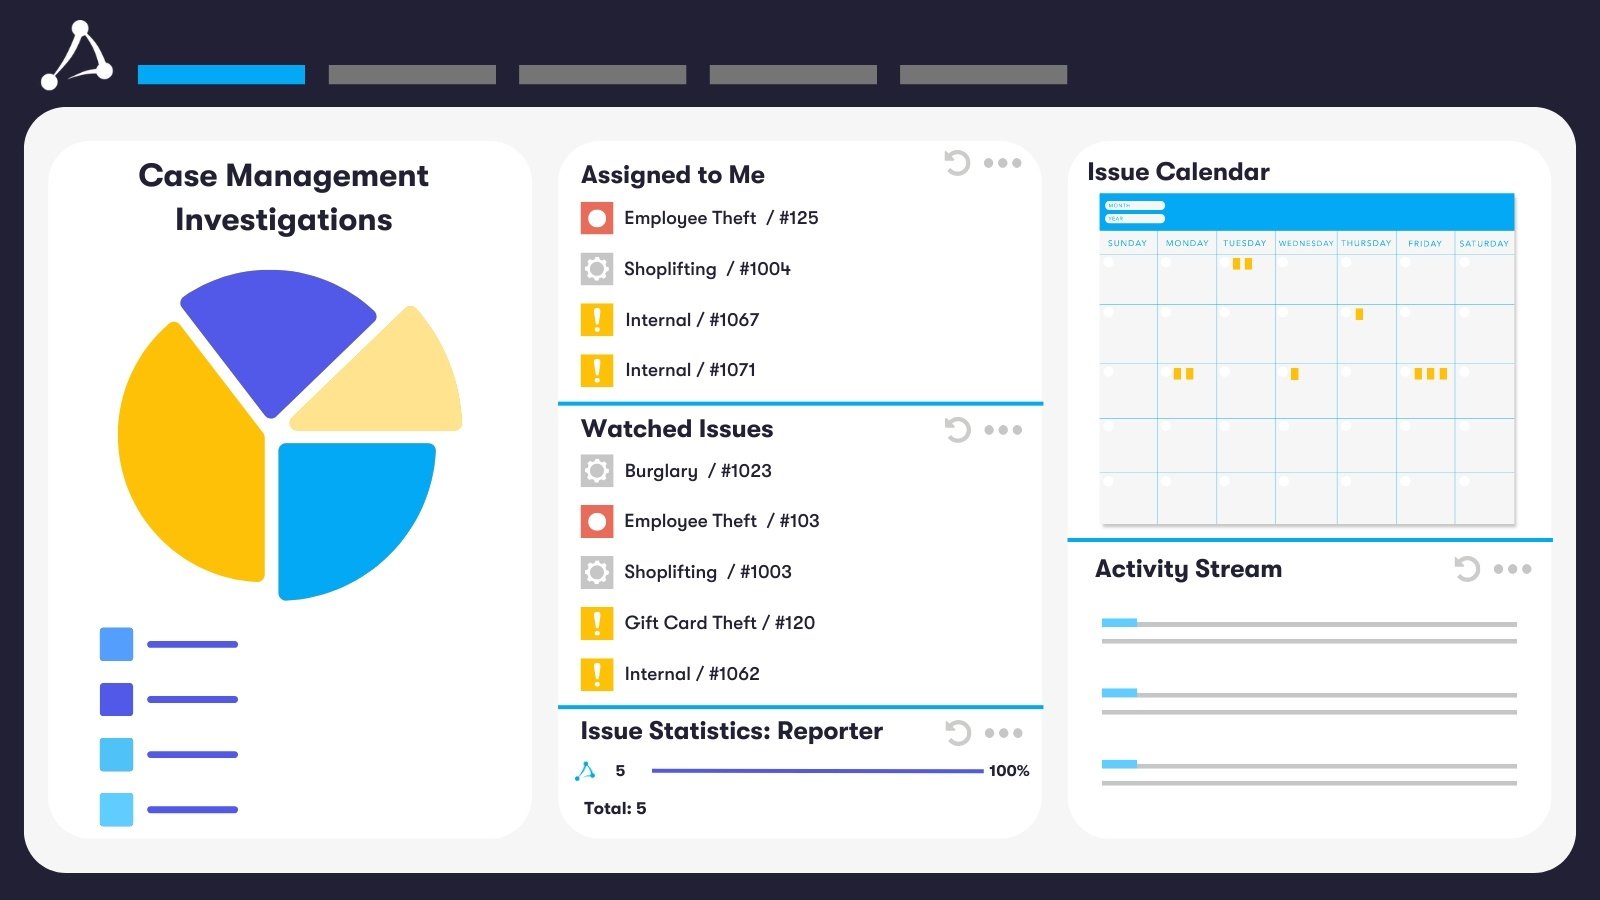Image resolution: width=1600 pixels, height=900 pixels.
Task: Refresh the Watched Issues panel
Action: pos(957,430)
